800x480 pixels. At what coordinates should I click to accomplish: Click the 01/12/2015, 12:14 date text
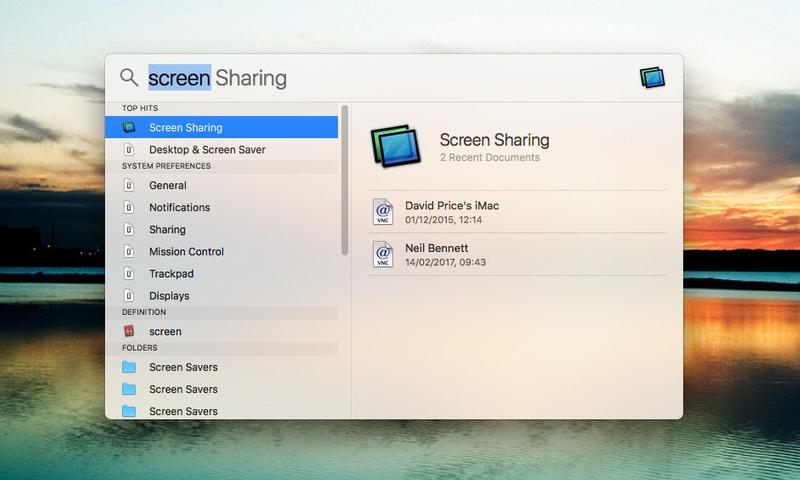coord(443,220)
